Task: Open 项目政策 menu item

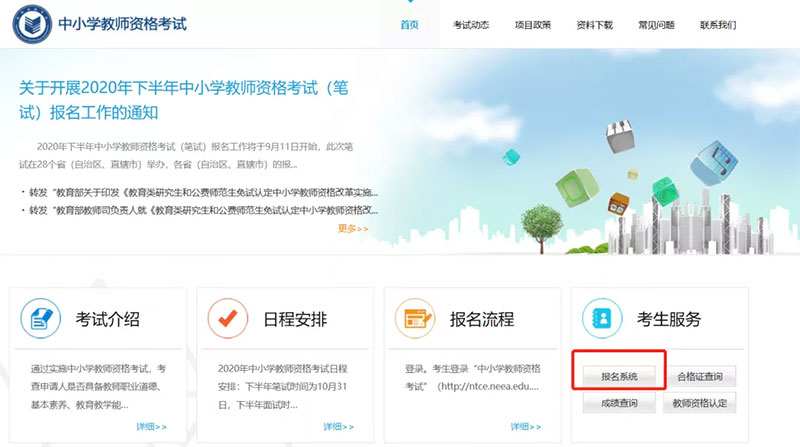Action: [533, 25]
